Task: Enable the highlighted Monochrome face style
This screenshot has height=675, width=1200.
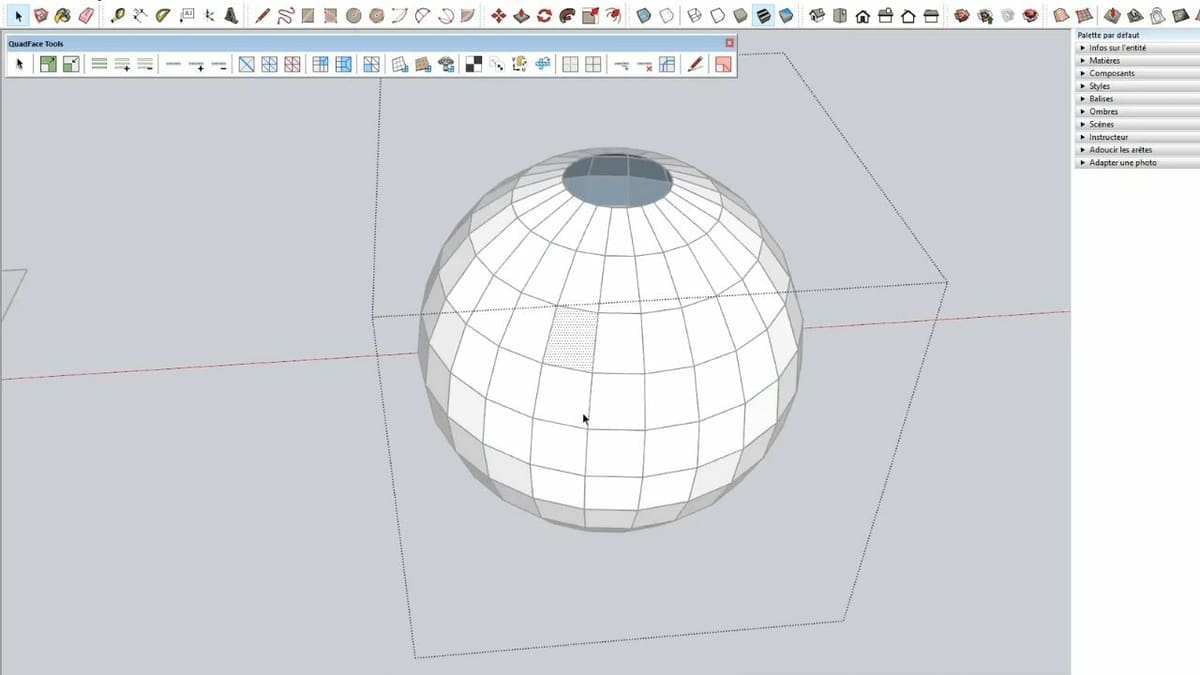Action: point(763,16)
